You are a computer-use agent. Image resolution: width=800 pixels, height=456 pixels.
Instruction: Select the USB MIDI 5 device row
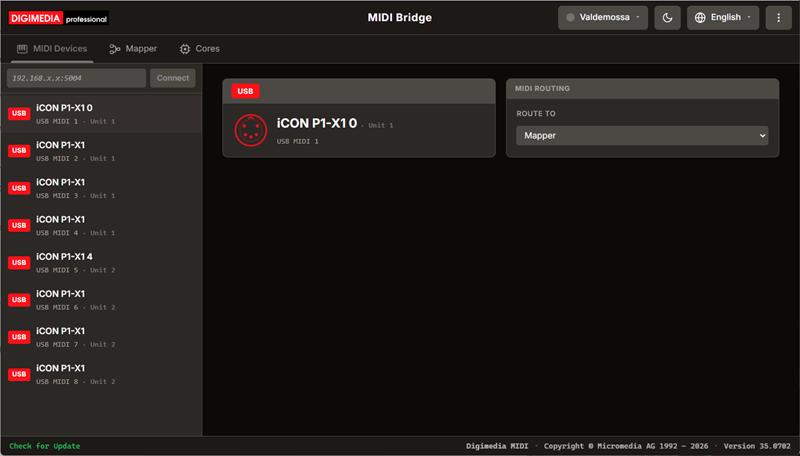point(102,263)
